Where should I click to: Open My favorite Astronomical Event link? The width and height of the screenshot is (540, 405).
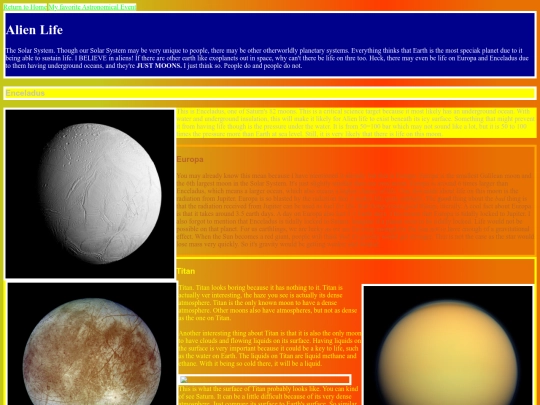[x=92, y=7]
